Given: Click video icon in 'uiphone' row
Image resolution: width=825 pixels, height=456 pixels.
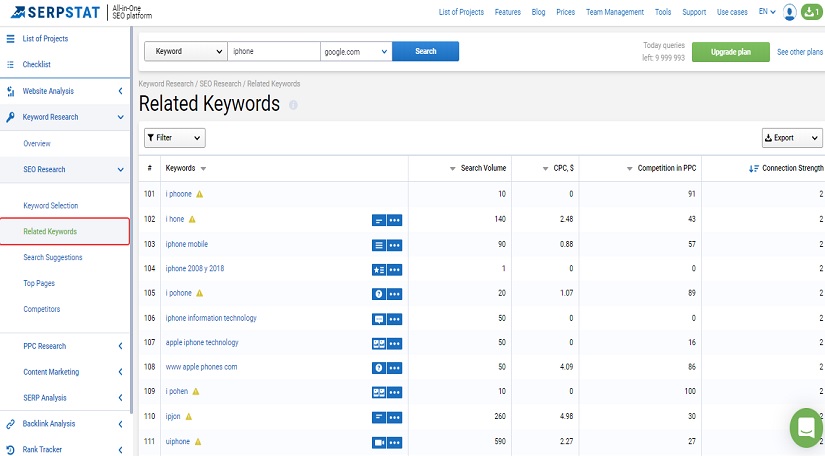Looking at the screenshot, I should [x=379, y=442].
